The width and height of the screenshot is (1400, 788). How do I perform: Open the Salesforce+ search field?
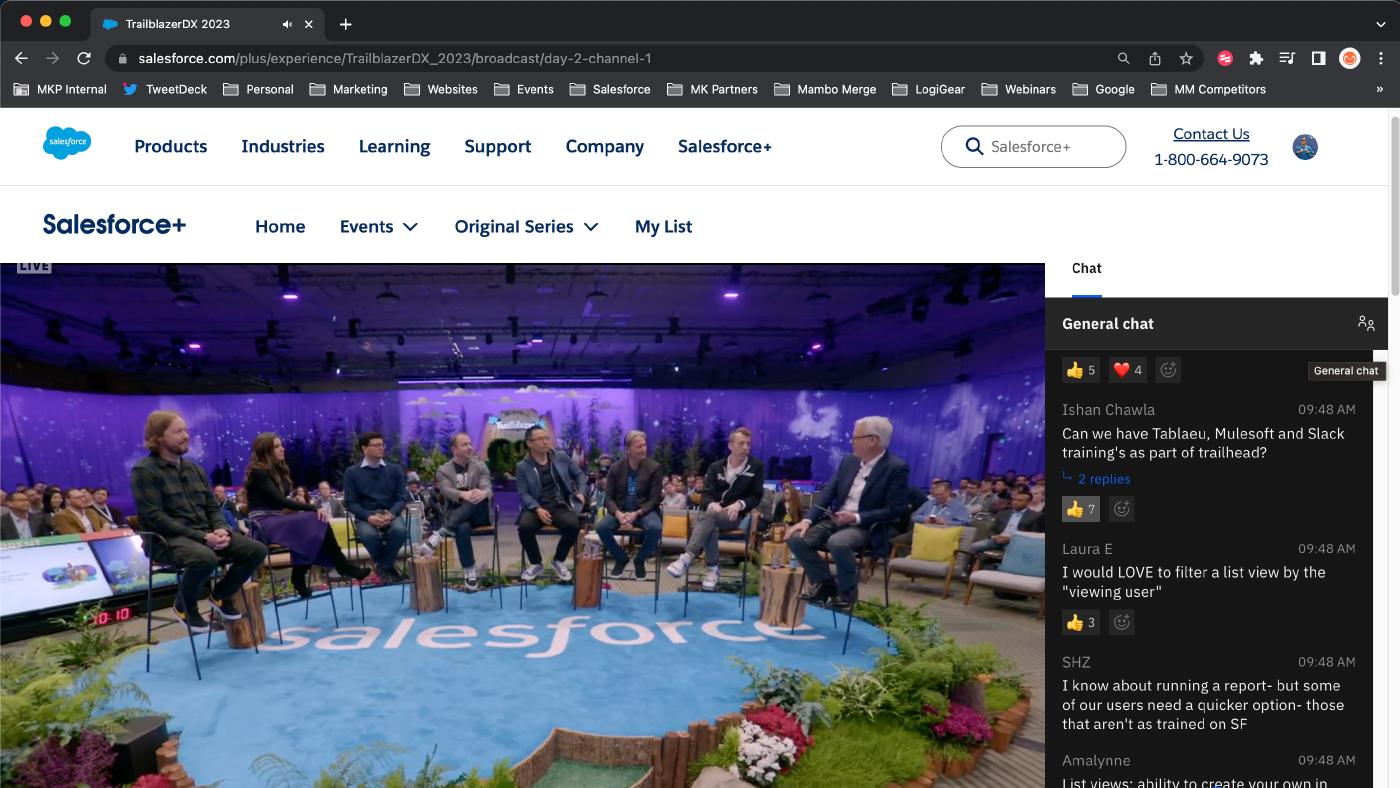(x=1033, y=146)
